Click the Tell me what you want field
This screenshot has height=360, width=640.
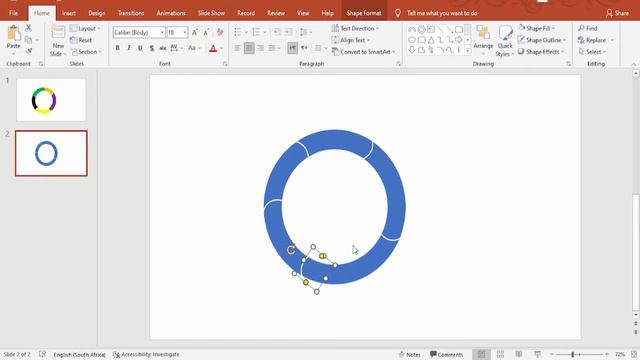[442, 13]
